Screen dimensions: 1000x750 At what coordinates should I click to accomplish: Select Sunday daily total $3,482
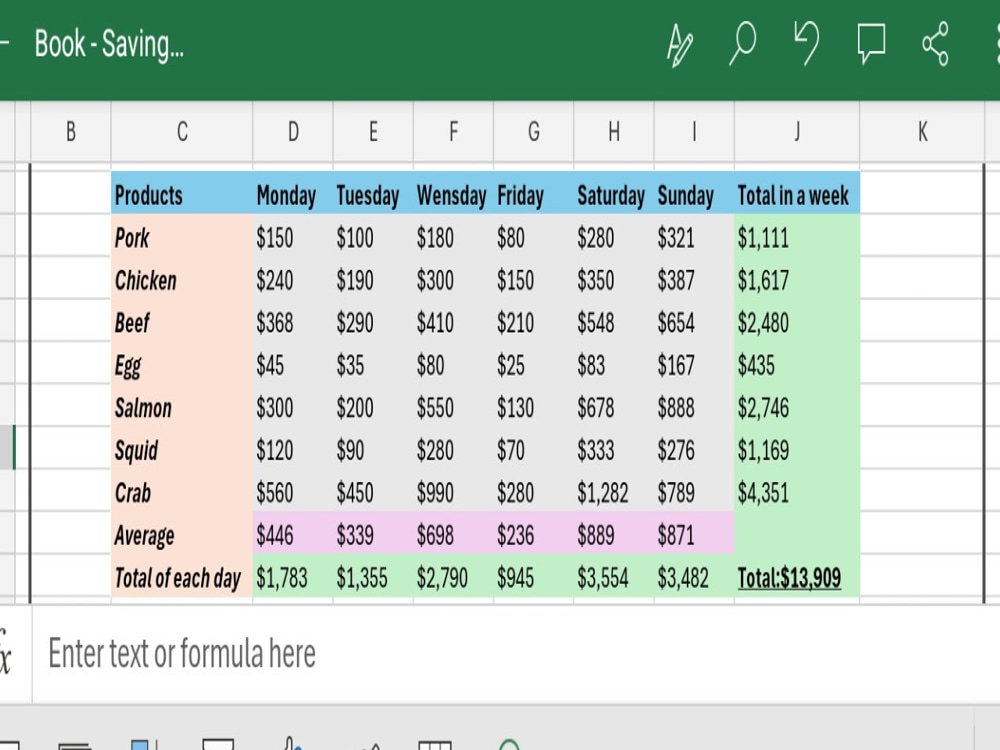[694, 577]
